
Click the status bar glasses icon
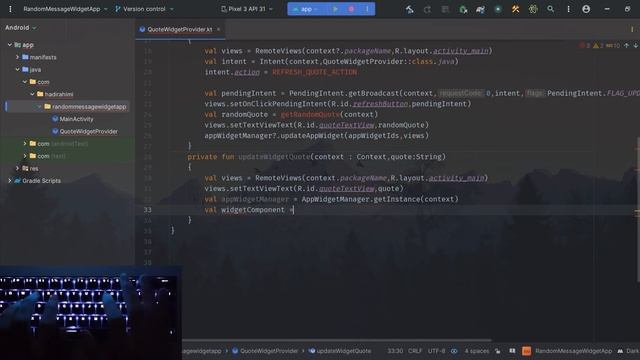[454, 351]
